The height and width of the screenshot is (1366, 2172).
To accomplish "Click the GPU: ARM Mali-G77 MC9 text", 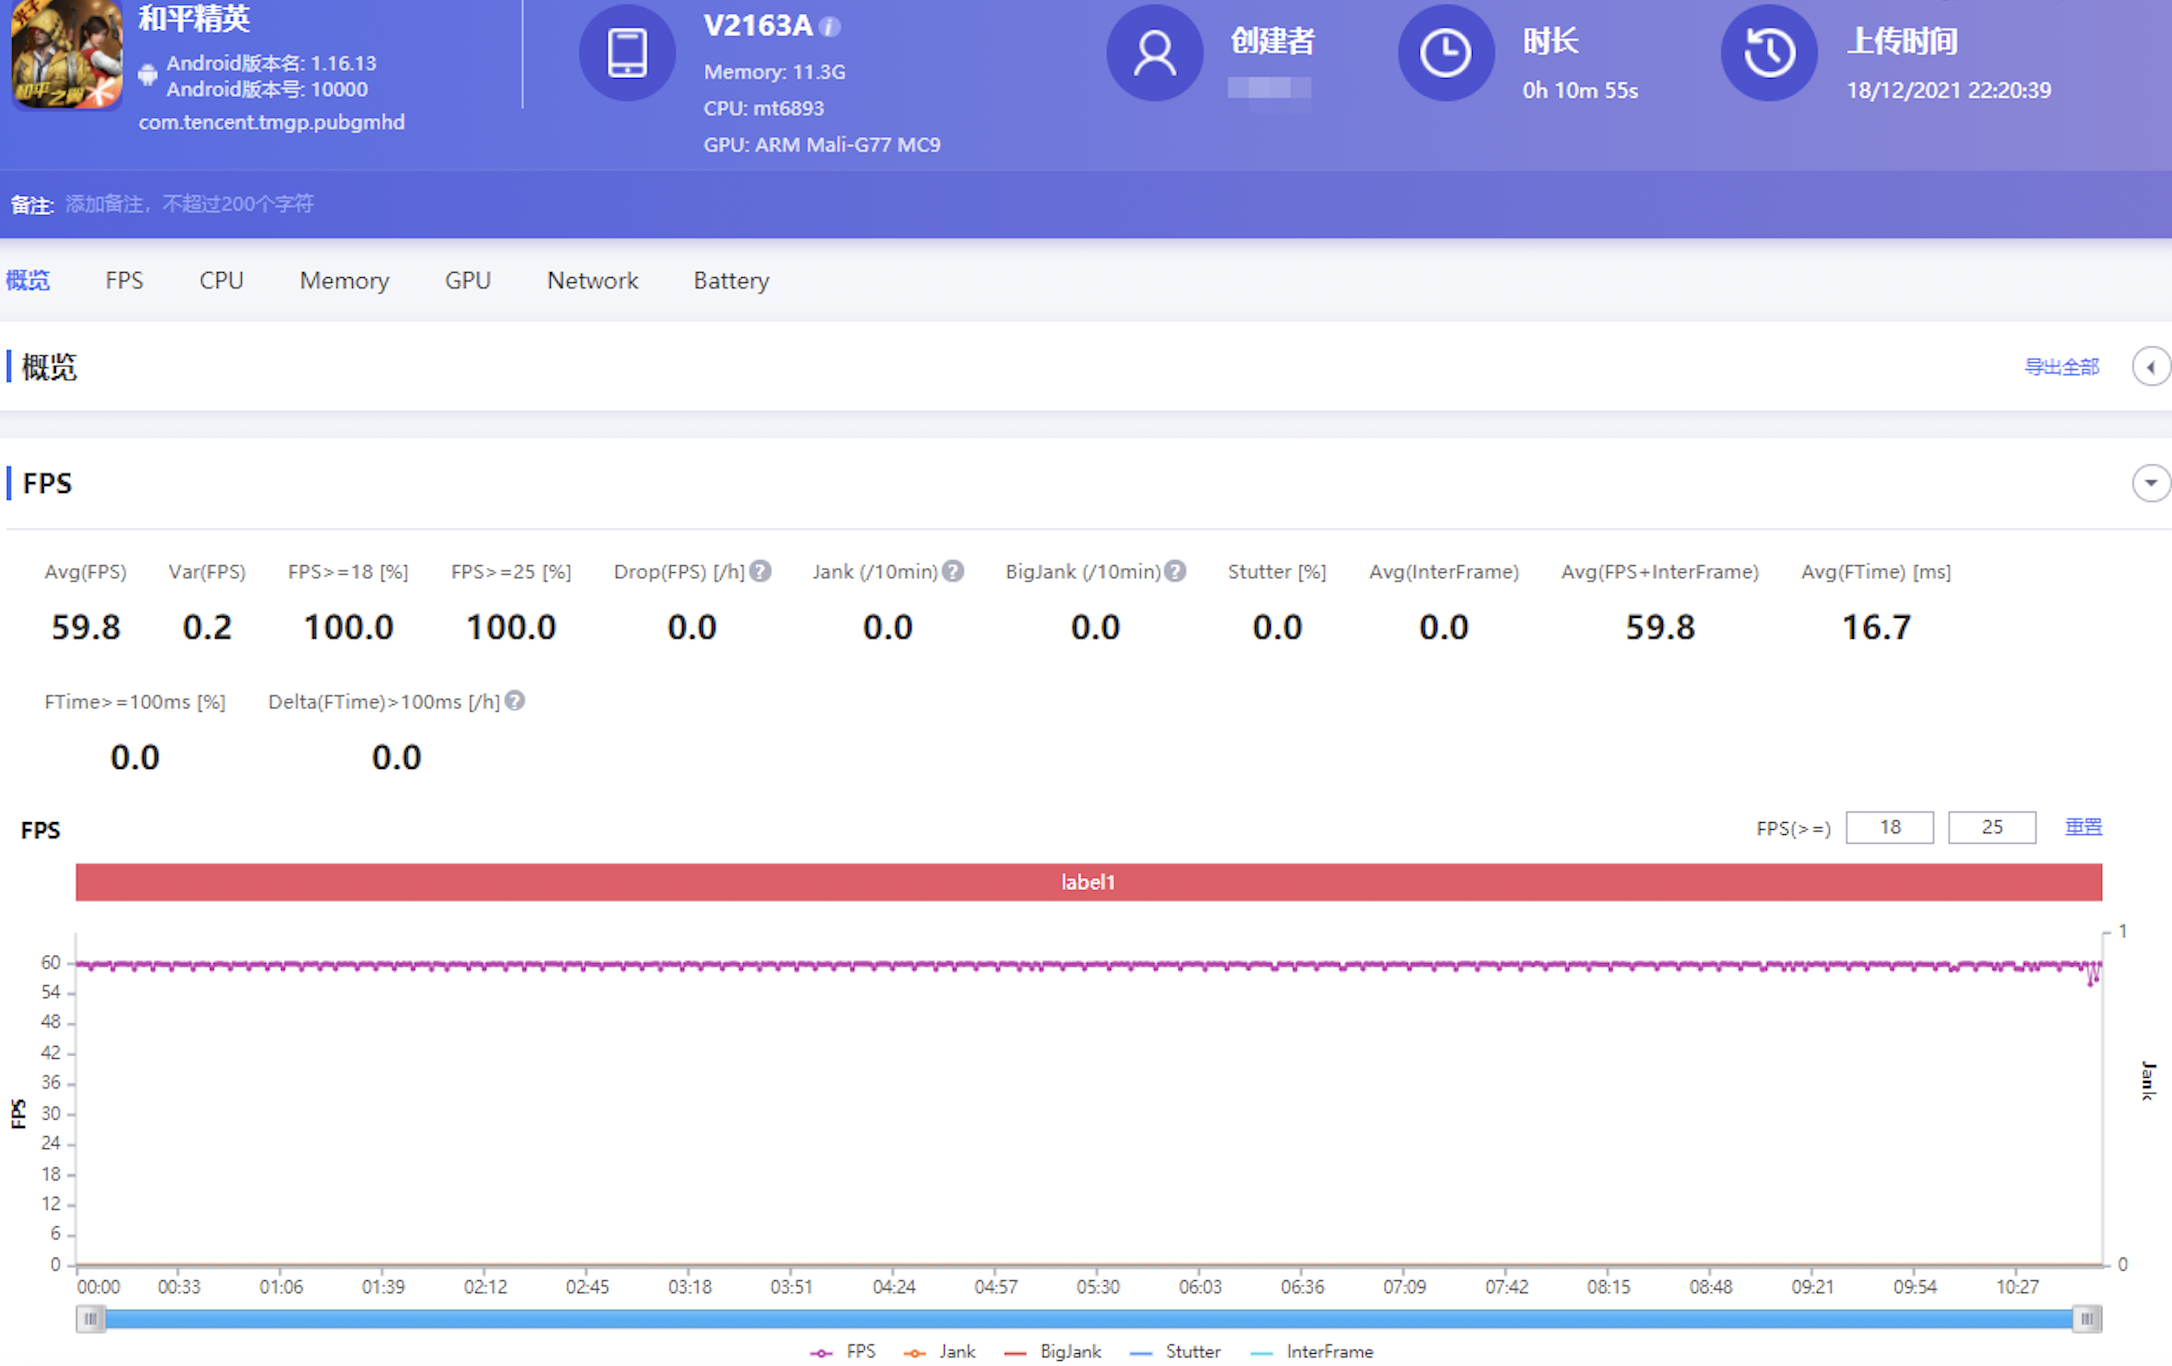I will (822, 144).
